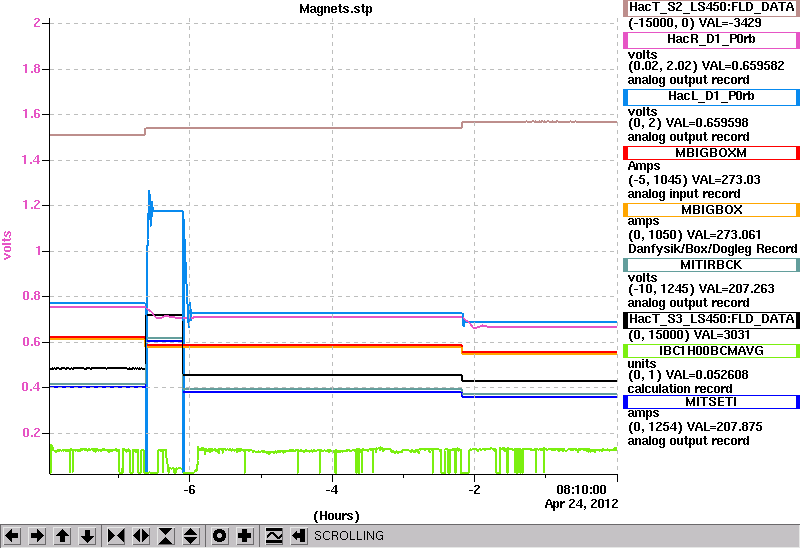Click the plus icon in toolbar
This screenshot has width=800, height=548.
point(245,536)
